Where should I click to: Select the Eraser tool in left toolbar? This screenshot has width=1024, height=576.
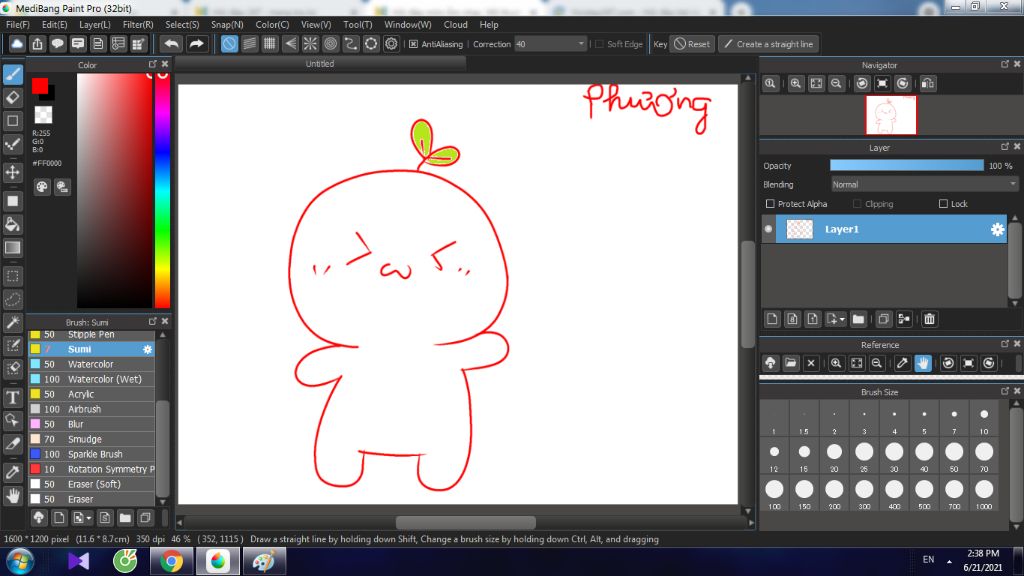13,98
